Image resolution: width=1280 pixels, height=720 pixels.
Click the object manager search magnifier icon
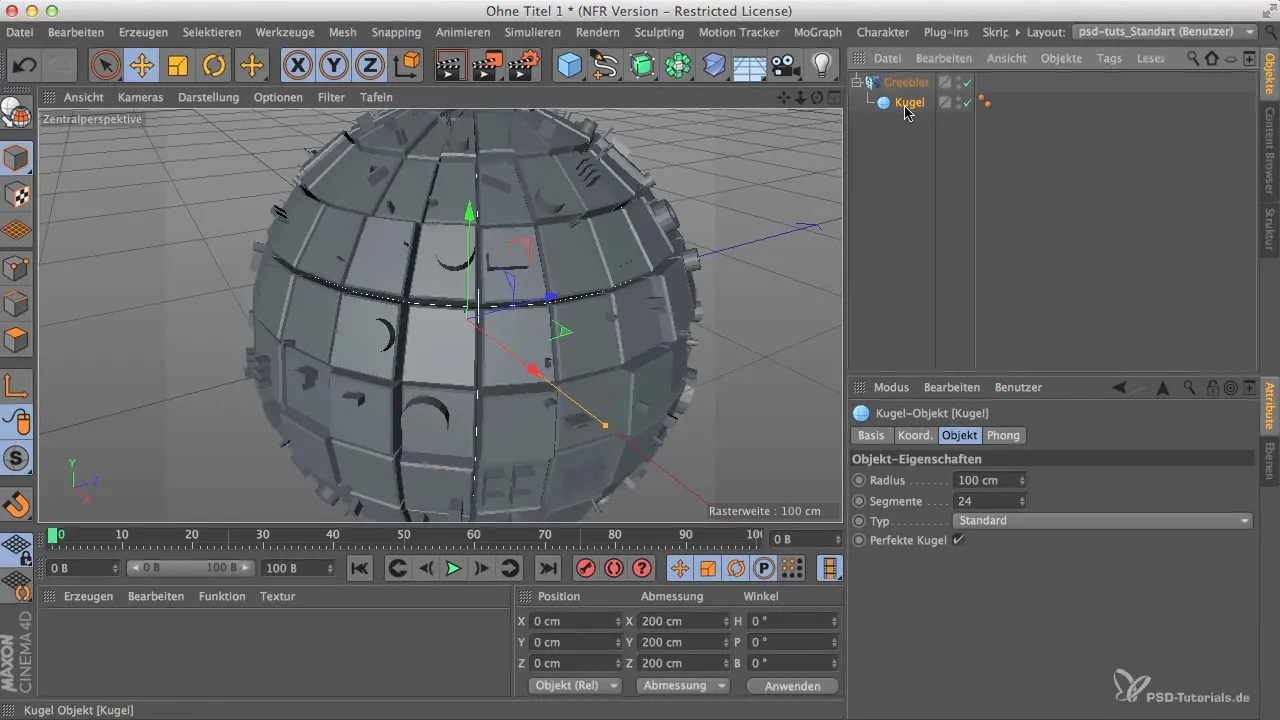pos(1193,58)
